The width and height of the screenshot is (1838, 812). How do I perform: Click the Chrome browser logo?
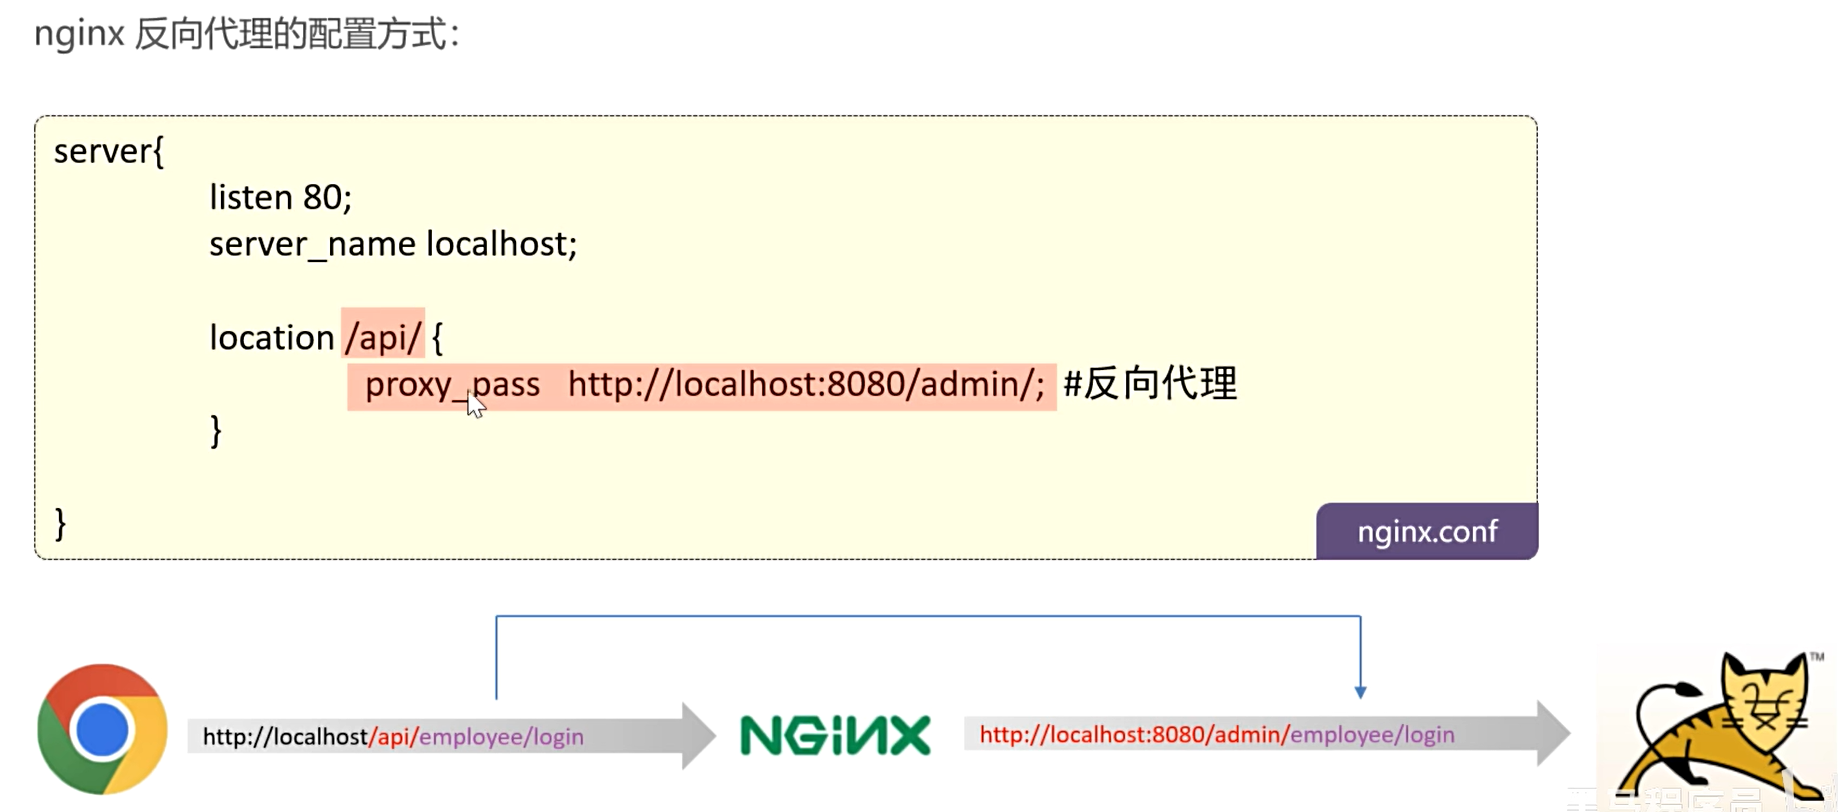102,729
